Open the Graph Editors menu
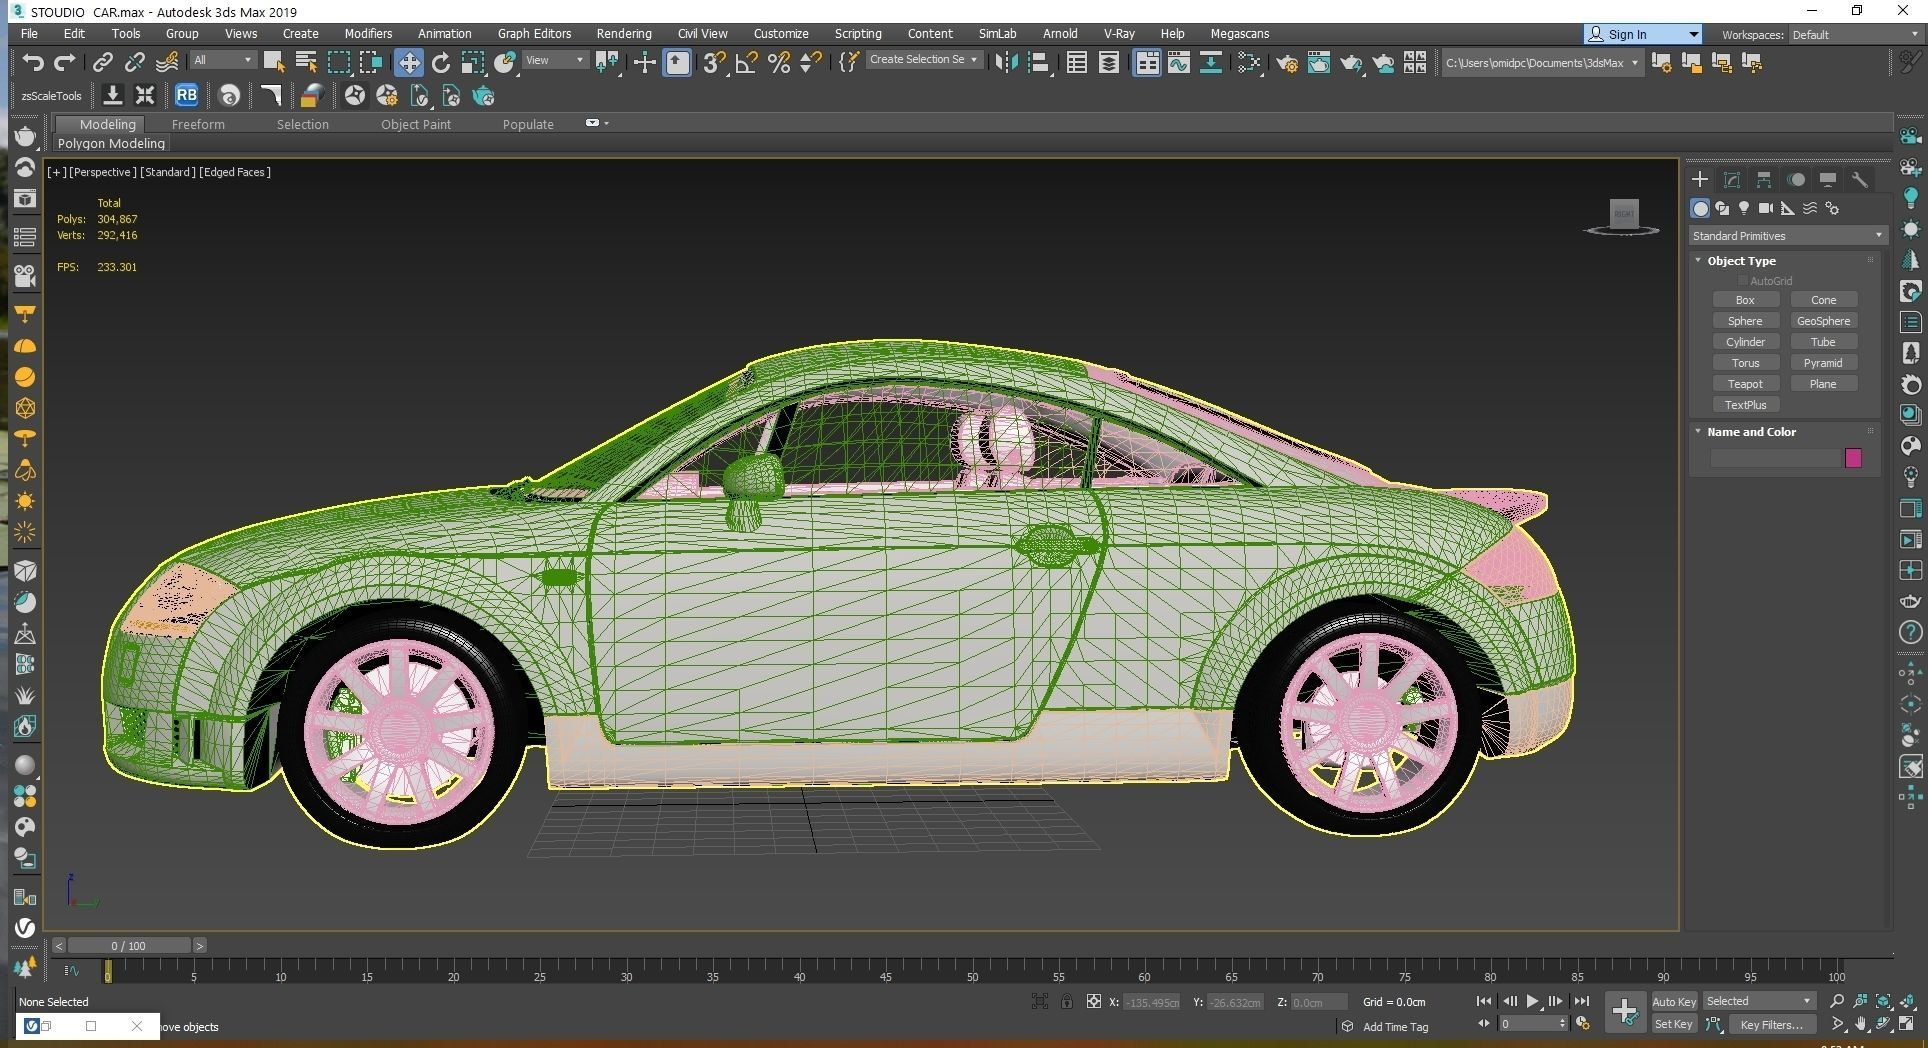 (534, 33)
